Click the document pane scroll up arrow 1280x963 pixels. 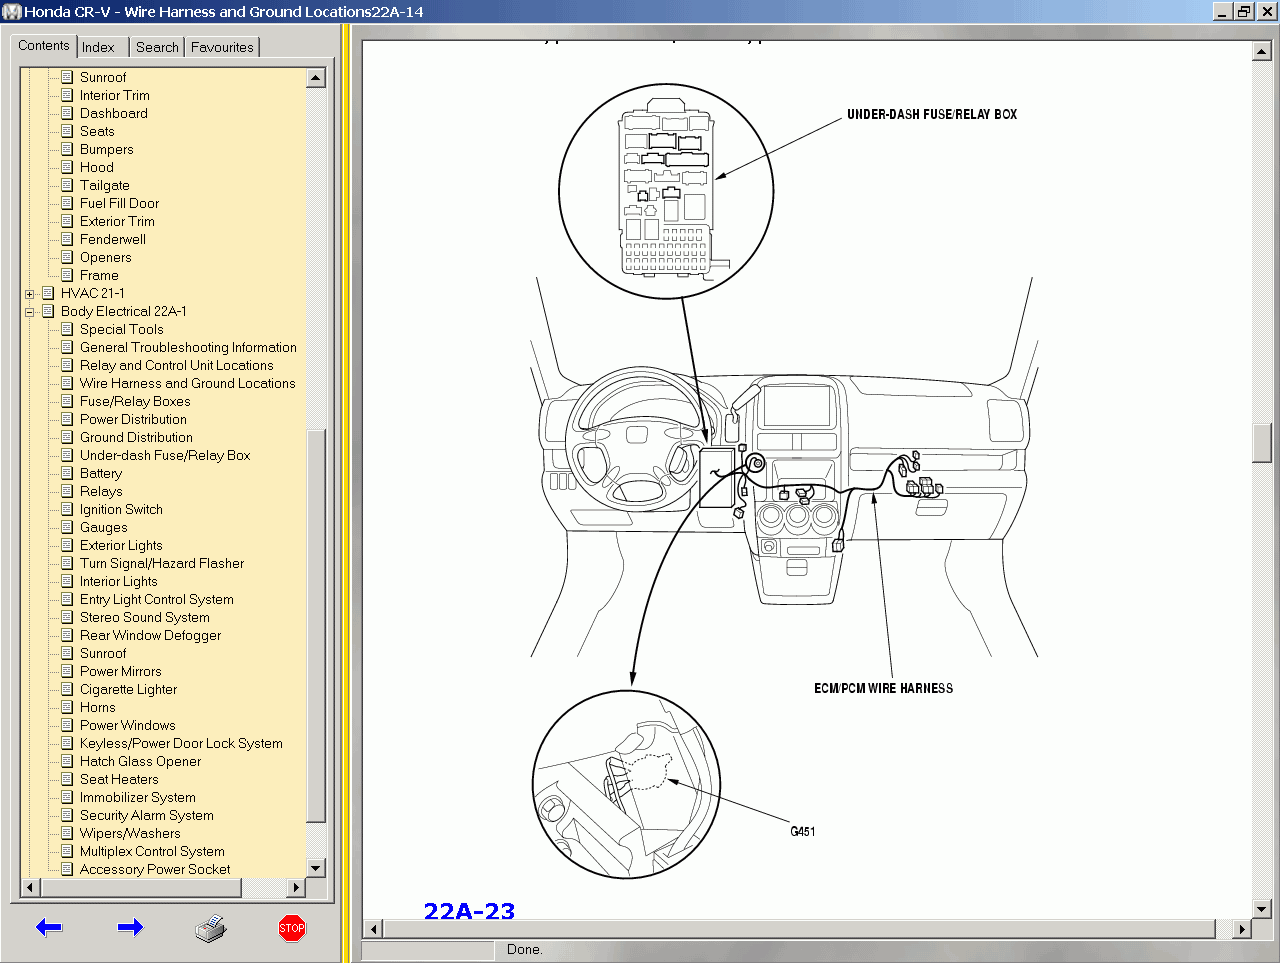(1261, 51)
